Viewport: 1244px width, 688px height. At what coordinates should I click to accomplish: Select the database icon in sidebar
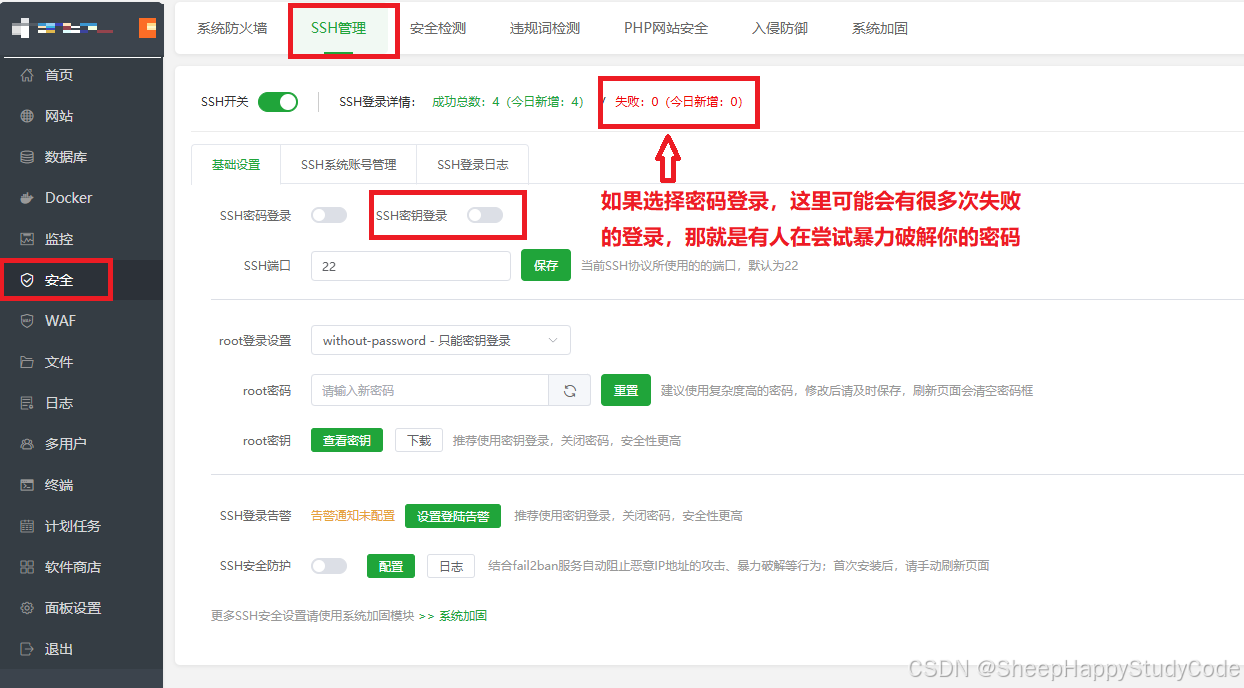point(27,157)
